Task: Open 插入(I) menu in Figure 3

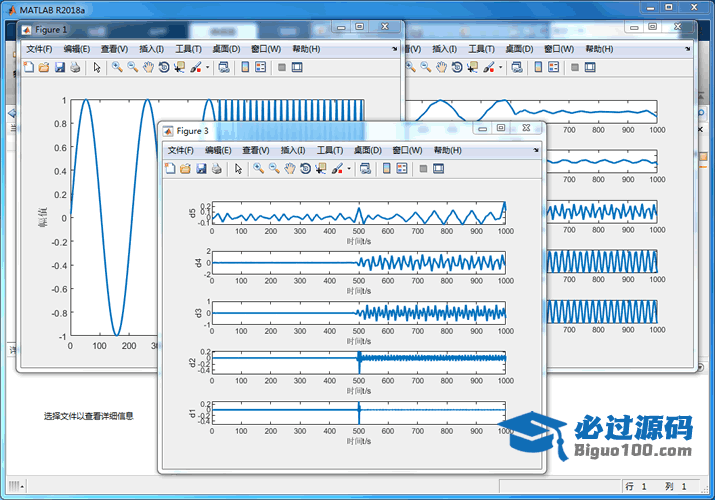Action: click(x=292, y=150)
